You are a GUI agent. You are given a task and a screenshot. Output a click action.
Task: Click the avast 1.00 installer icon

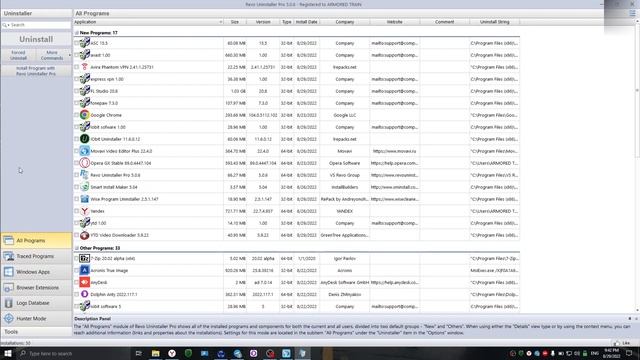tap(84, 55)
